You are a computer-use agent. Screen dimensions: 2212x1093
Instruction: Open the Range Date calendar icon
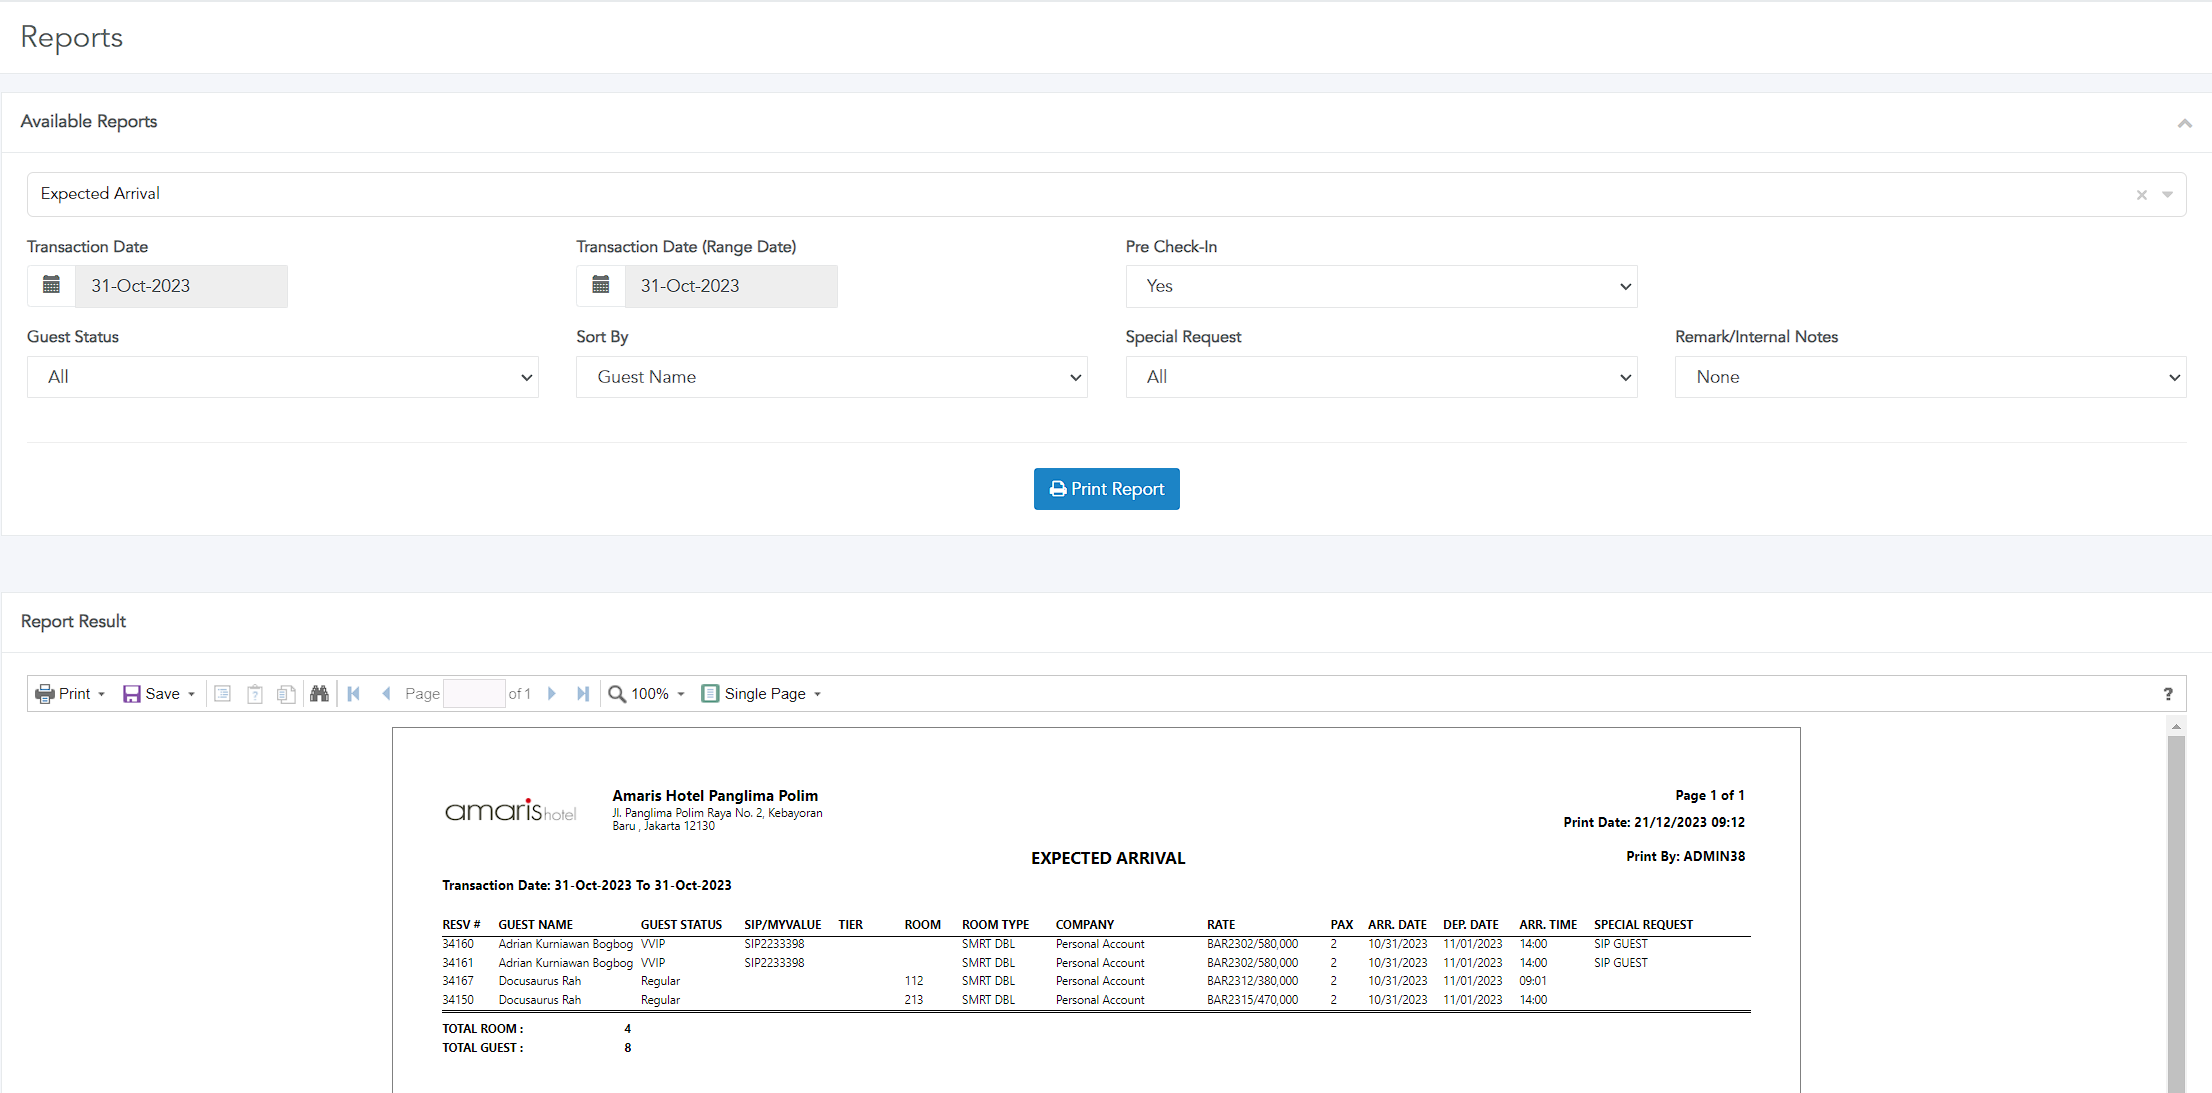pos(601,286)
